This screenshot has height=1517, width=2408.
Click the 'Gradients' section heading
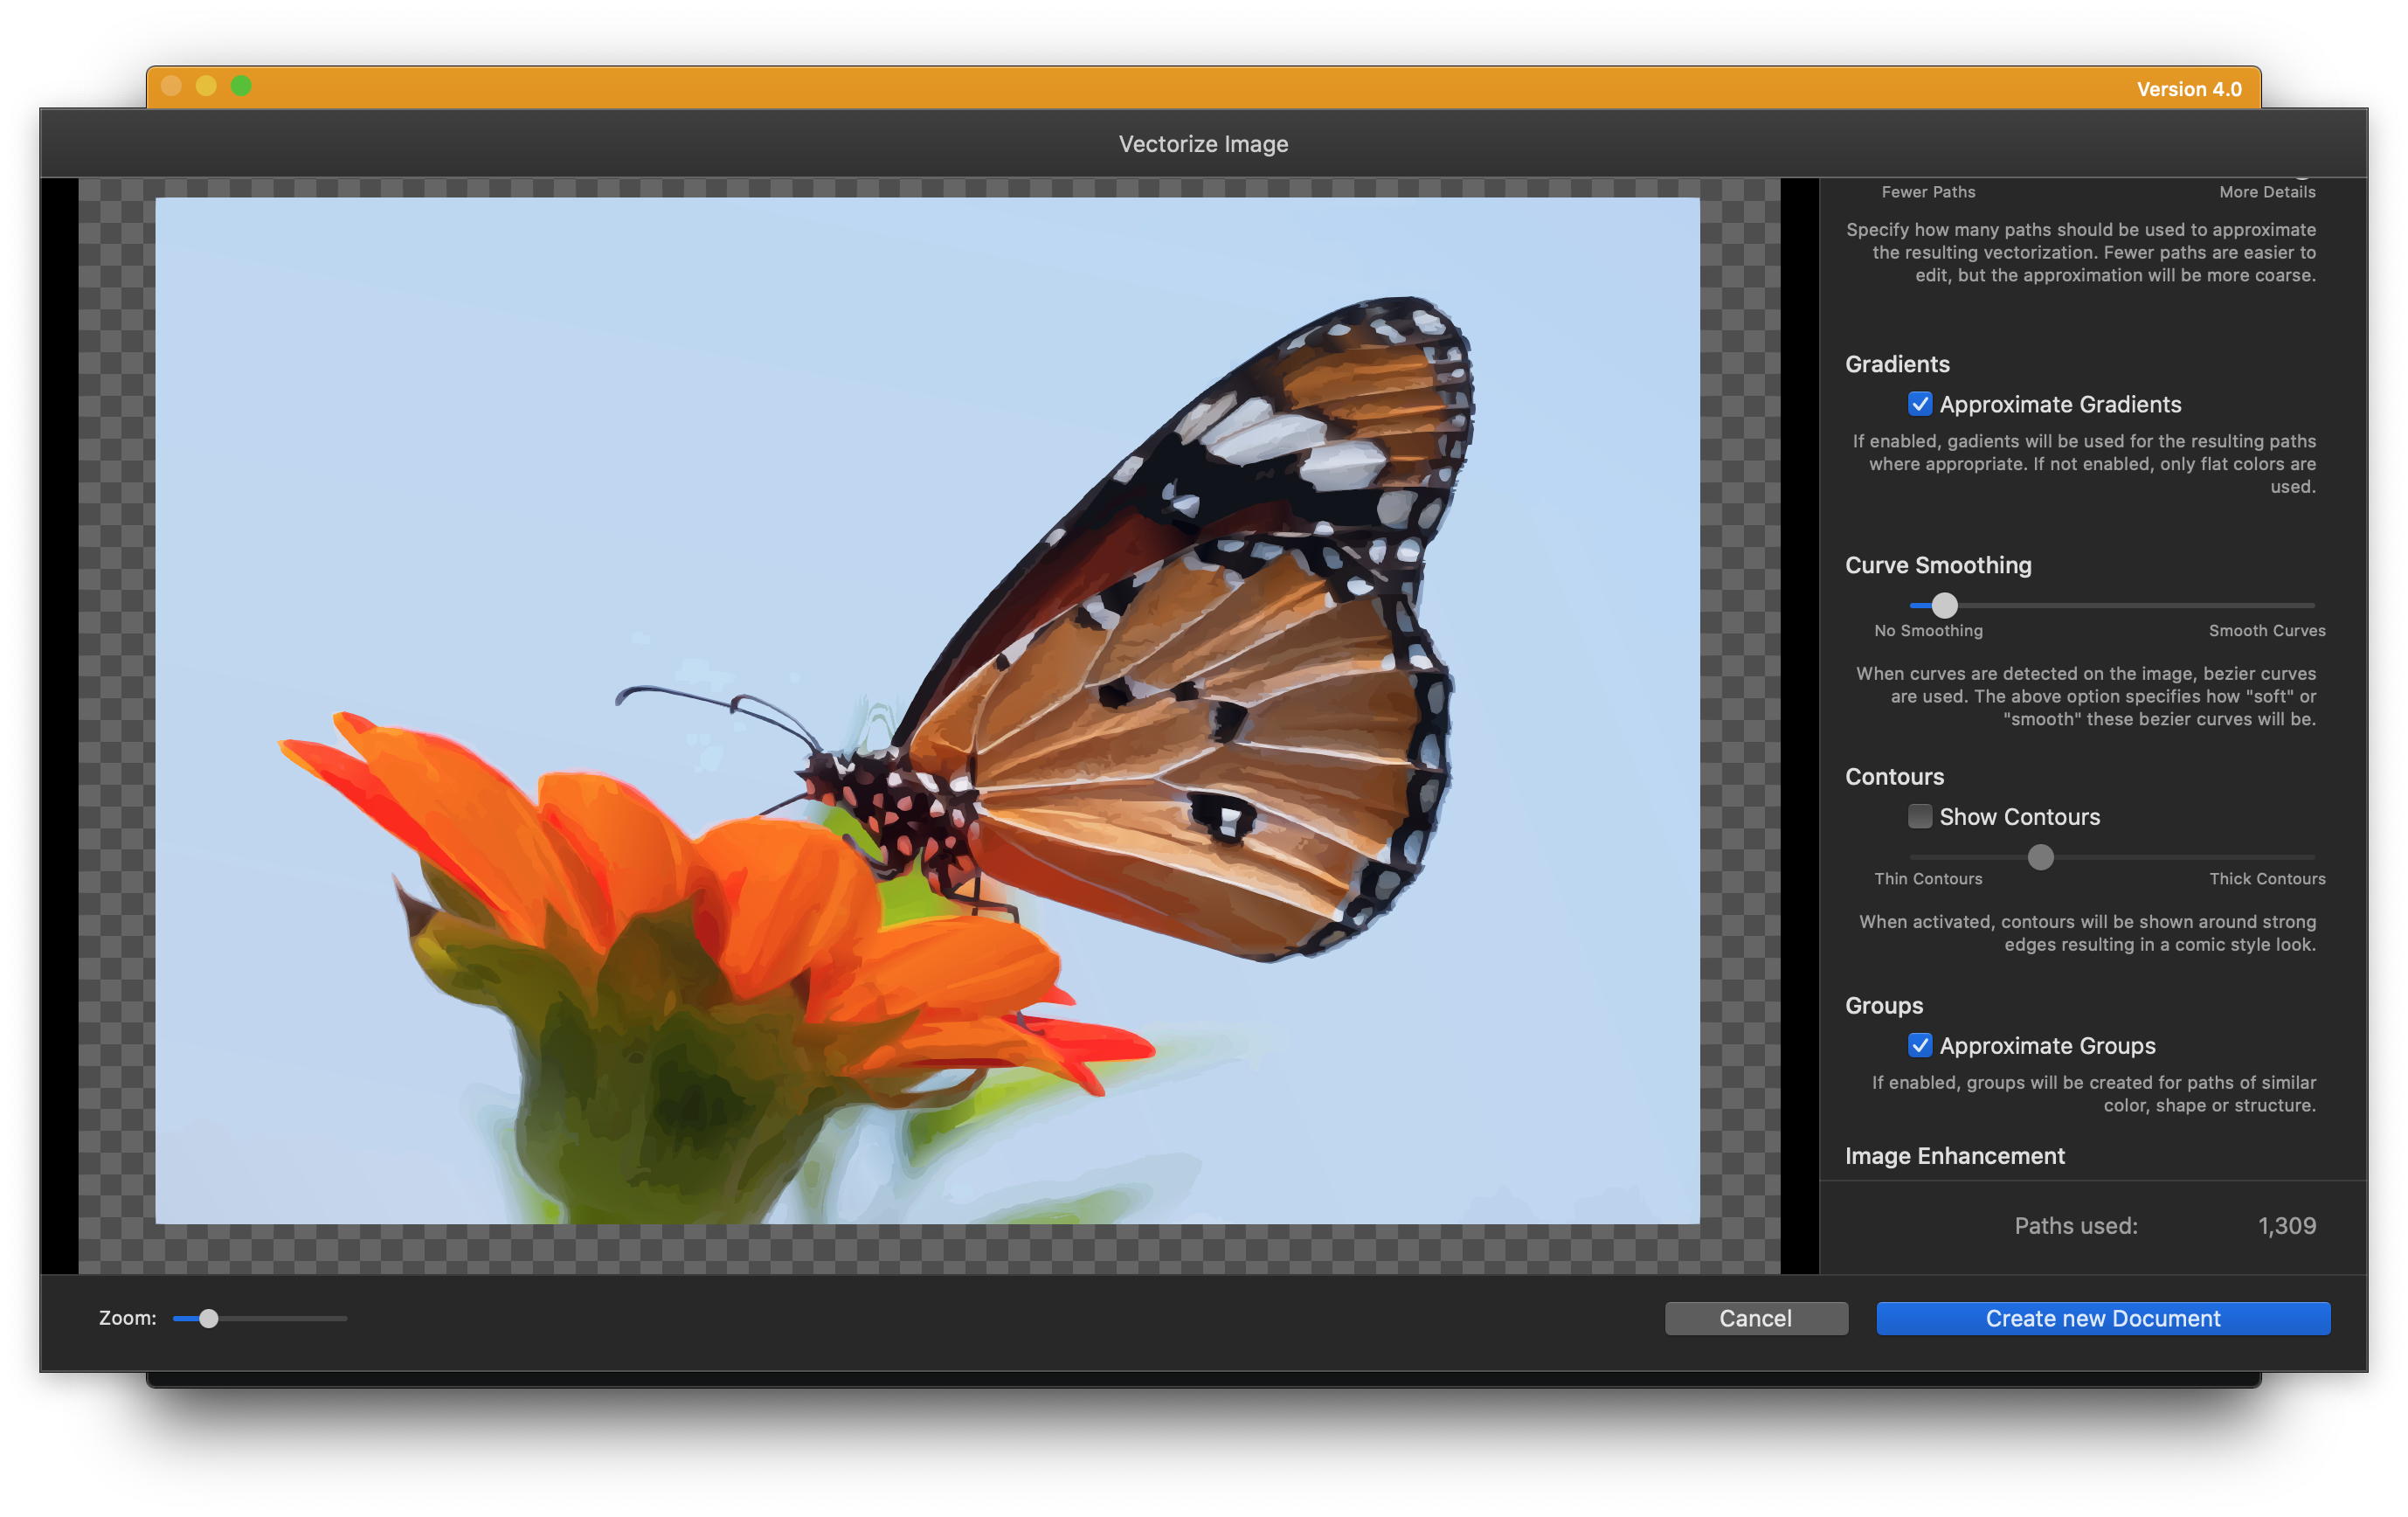click(1897, 364)
